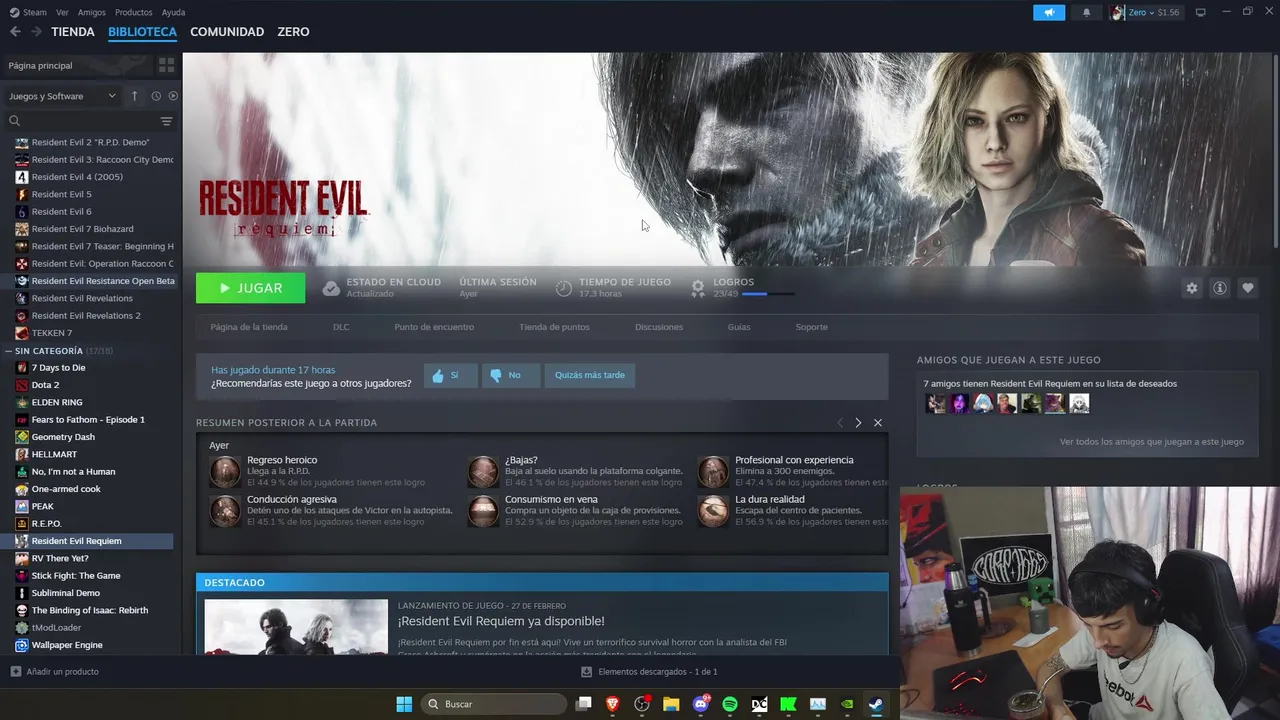Go back with the left navigation arrow

tap(15, 32)
